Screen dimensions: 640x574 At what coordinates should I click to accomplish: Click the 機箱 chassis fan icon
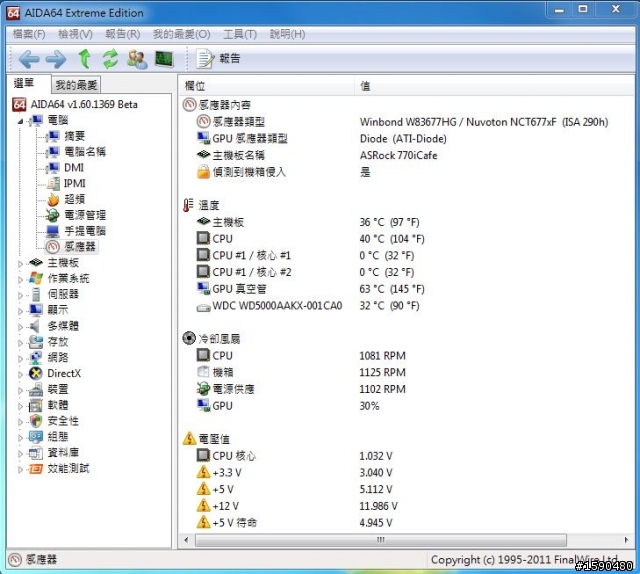point(203,372)
